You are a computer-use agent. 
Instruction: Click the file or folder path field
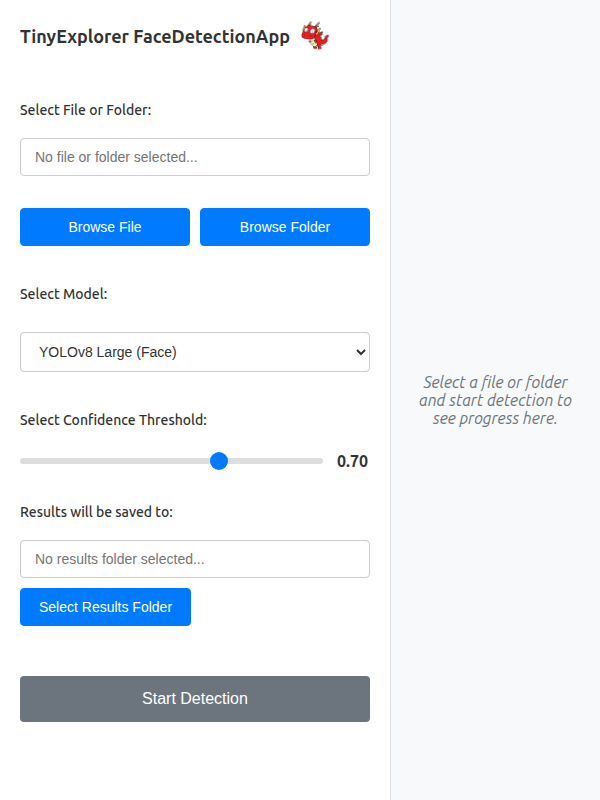tap(195, 157)
